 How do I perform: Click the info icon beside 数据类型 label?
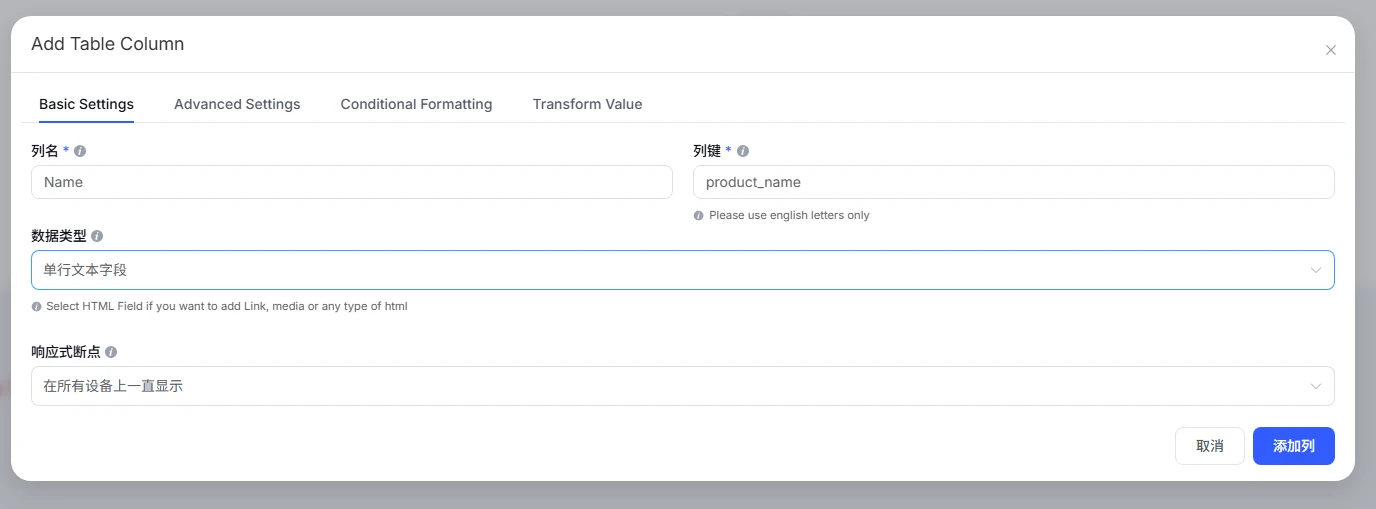click(x=97, y=236)
